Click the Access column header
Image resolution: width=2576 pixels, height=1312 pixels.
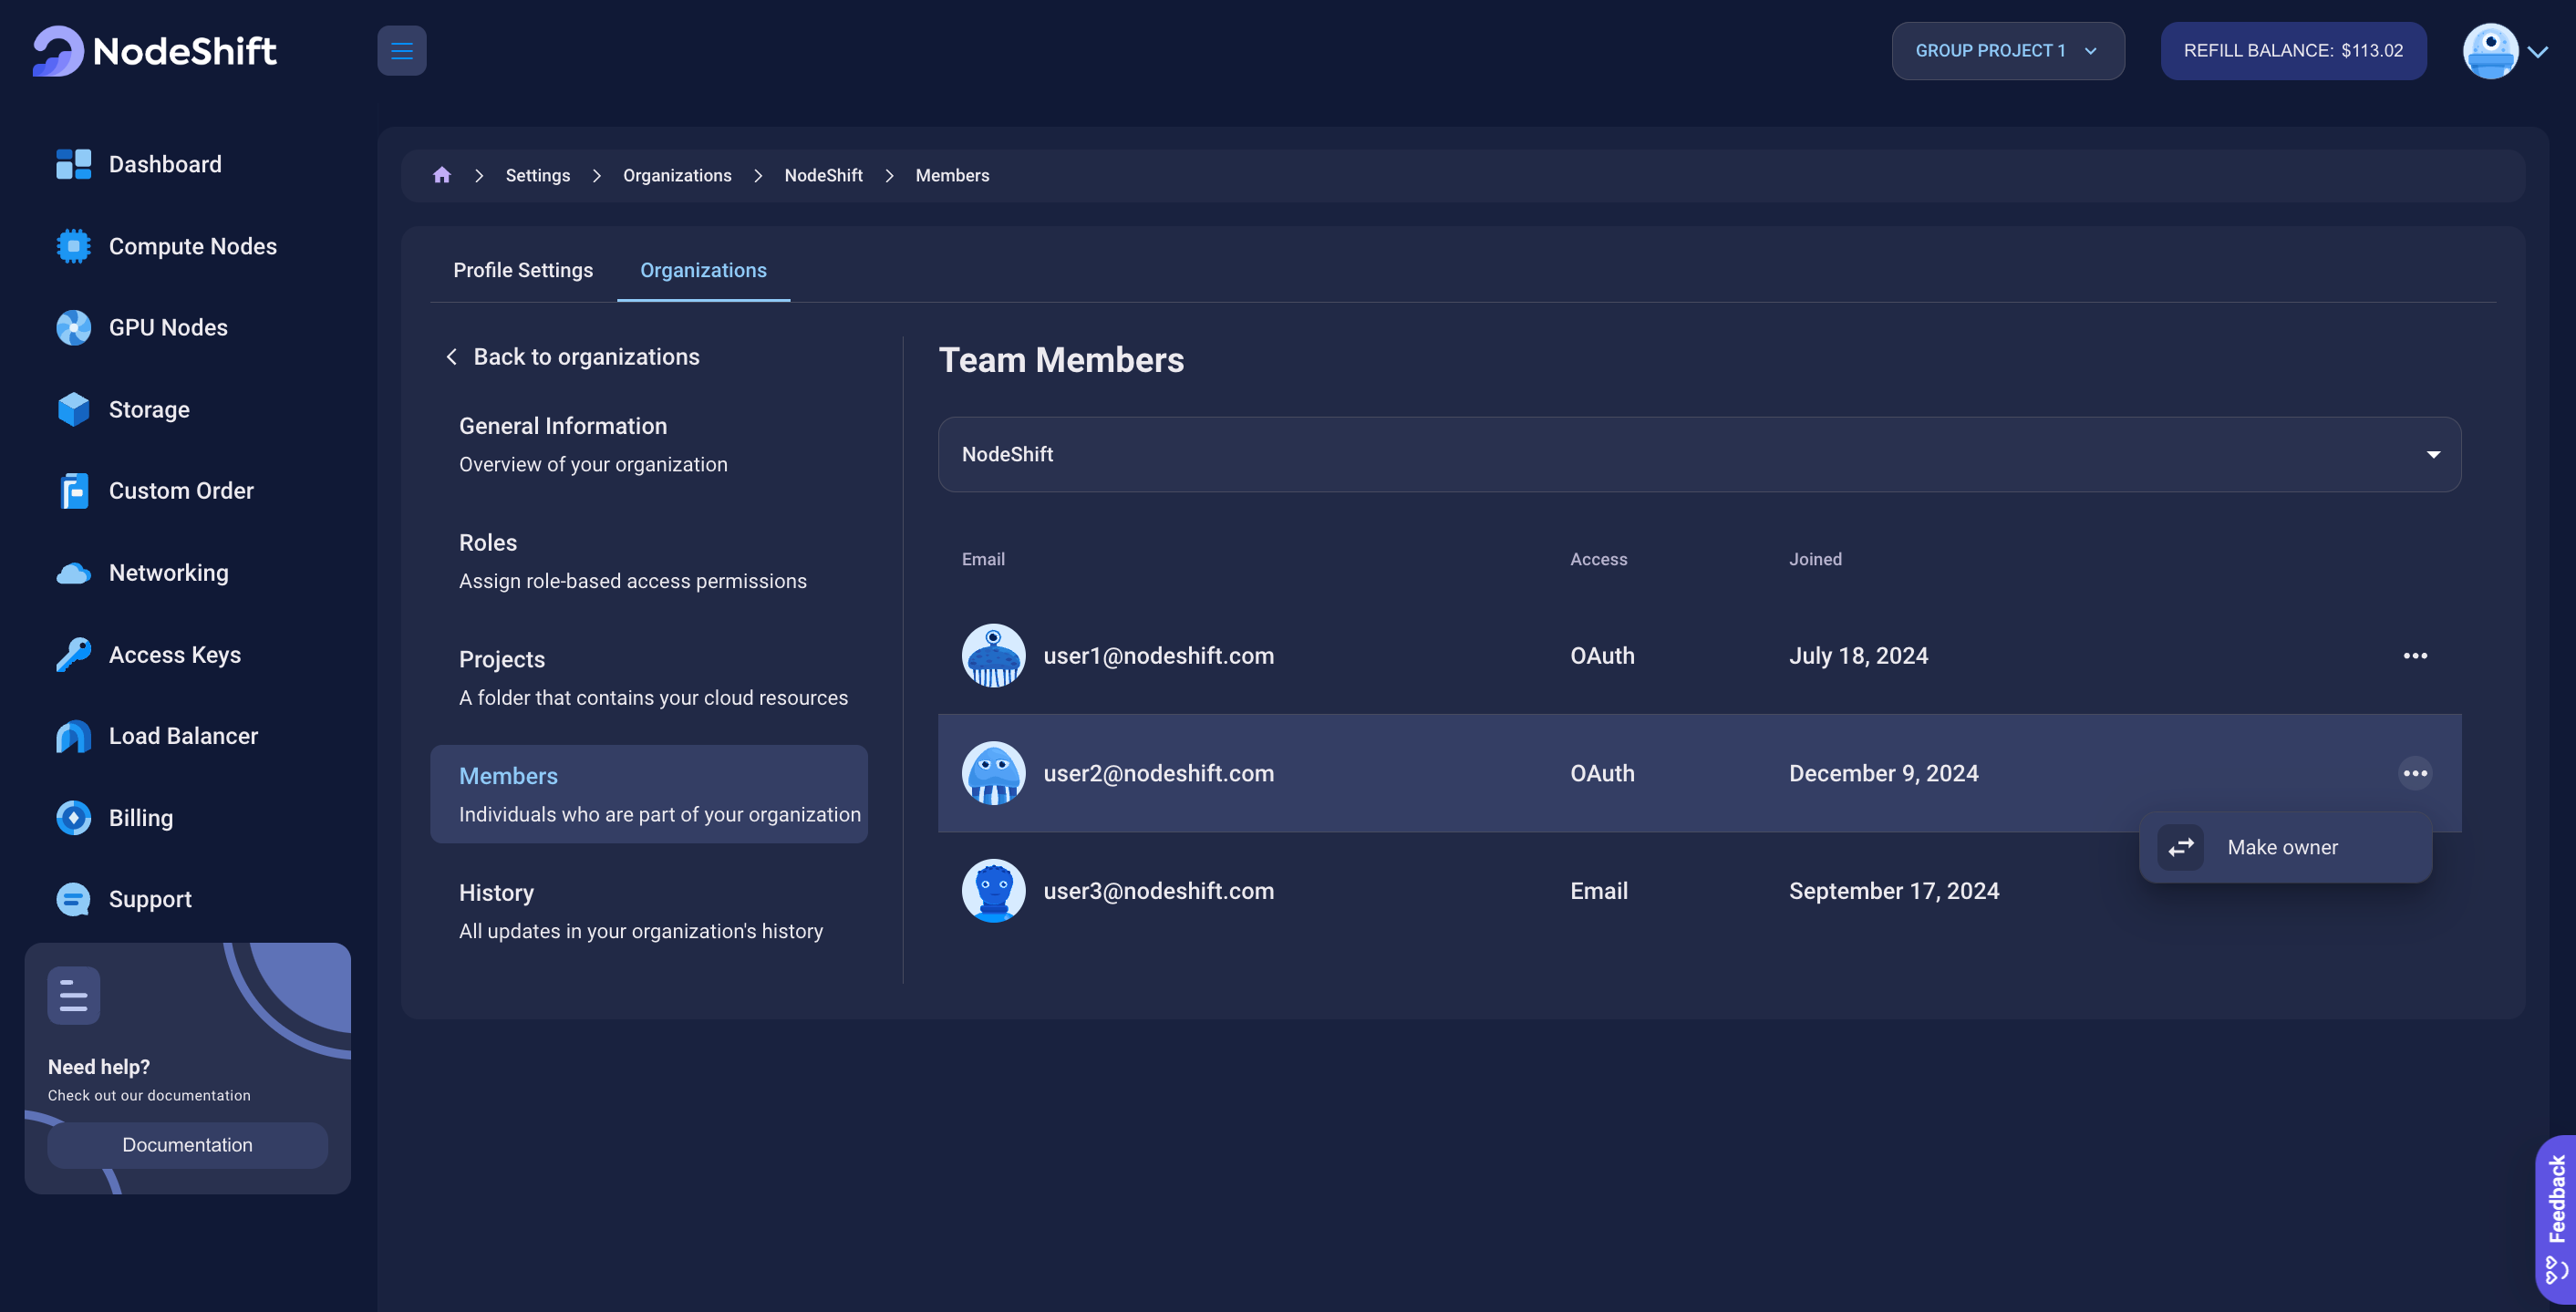[x=1598, y=560]
